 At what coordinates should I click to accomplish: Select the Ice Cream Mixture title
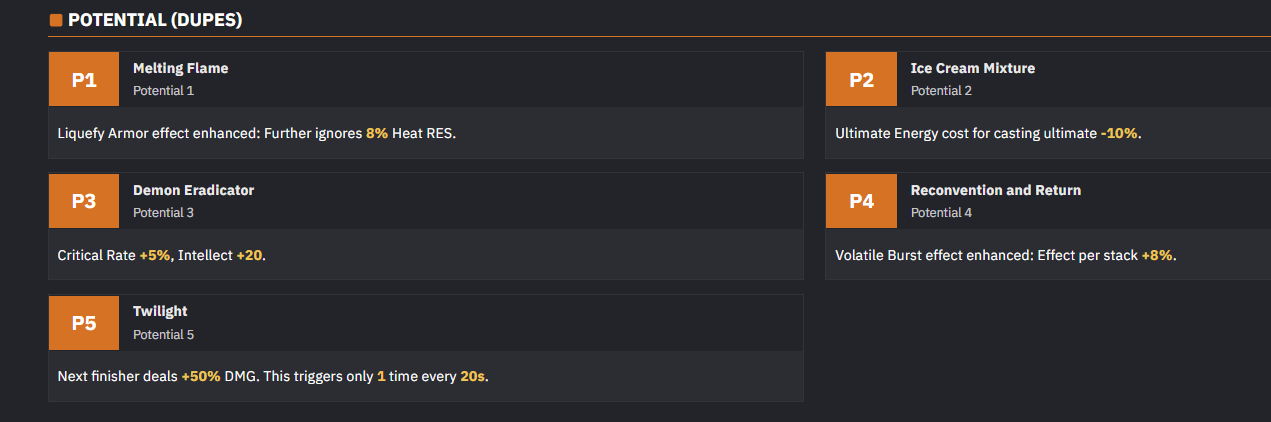tap(973, 68)
